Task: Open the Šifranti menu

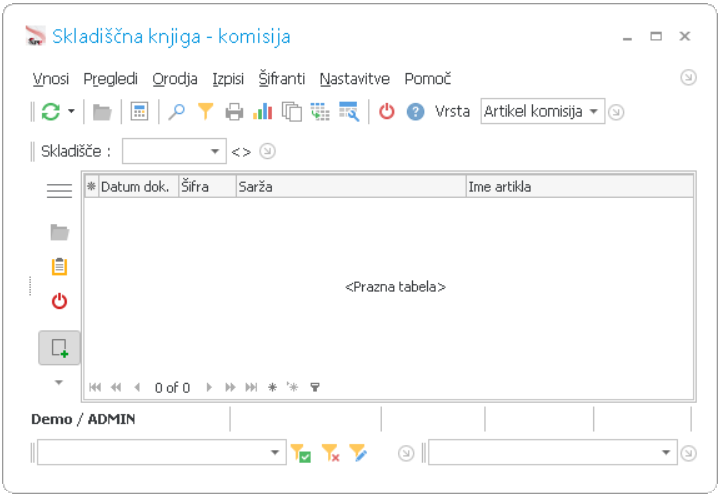Action: pyautogui.click(x=282, y=79)
